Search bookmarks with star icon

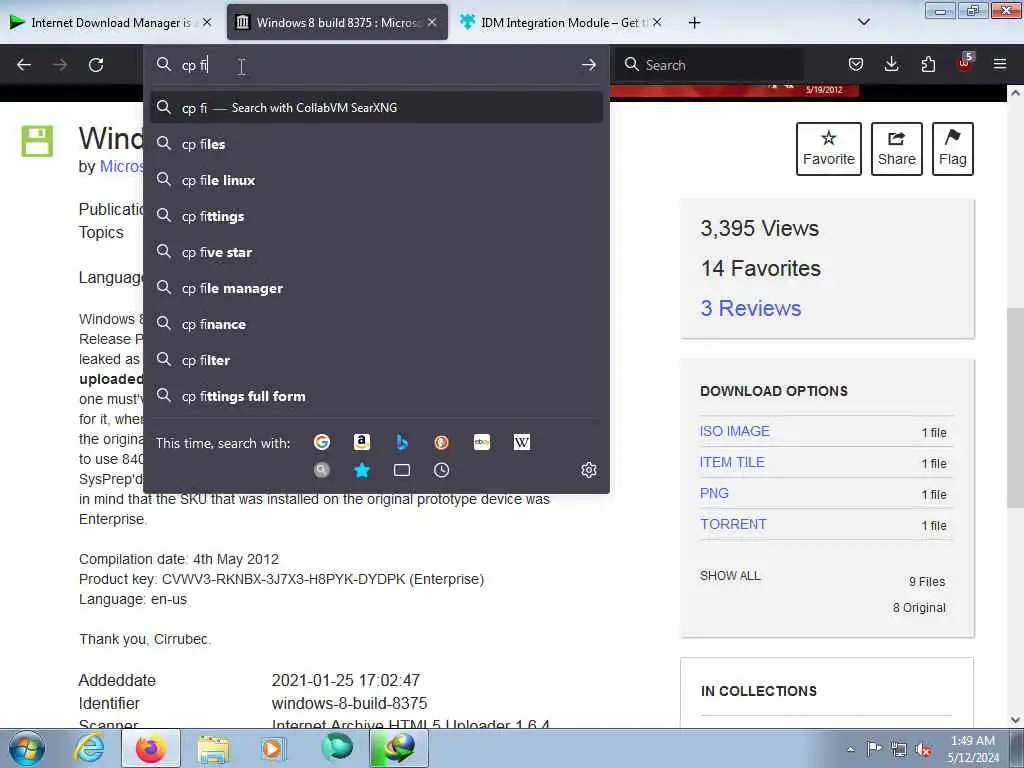(x=362, y=470)
